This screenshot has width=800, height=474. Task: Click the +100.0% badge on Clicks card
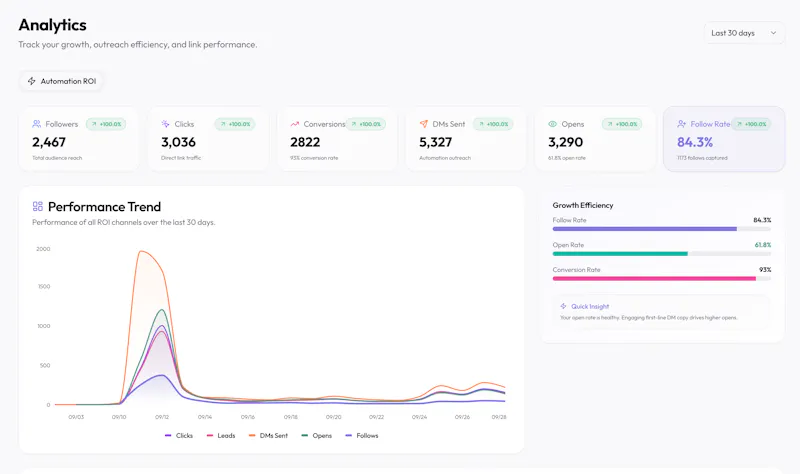click(235, 124)
